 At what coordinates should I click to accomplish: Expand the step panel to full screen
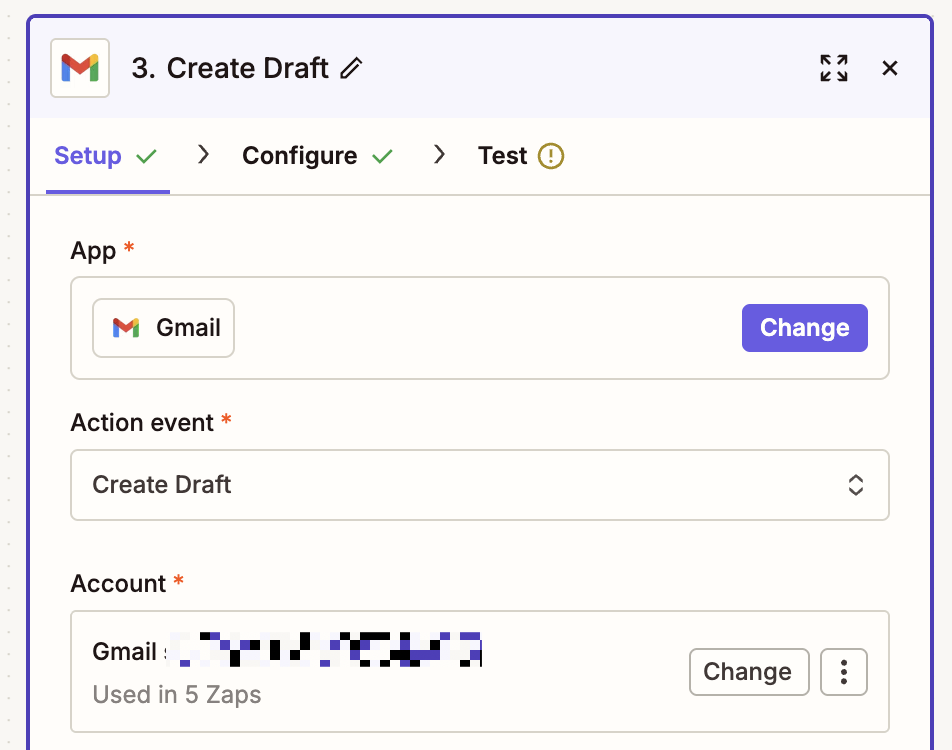834,68
